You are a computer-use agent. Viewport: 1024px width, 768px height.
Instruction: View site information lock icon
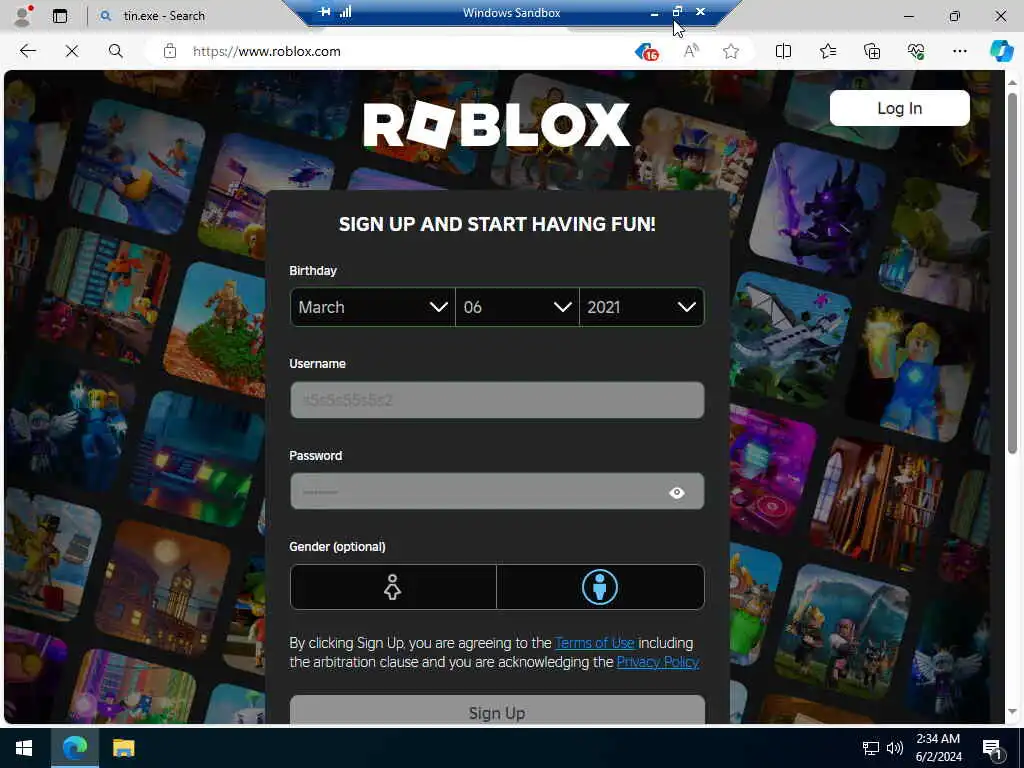(170, 51)
